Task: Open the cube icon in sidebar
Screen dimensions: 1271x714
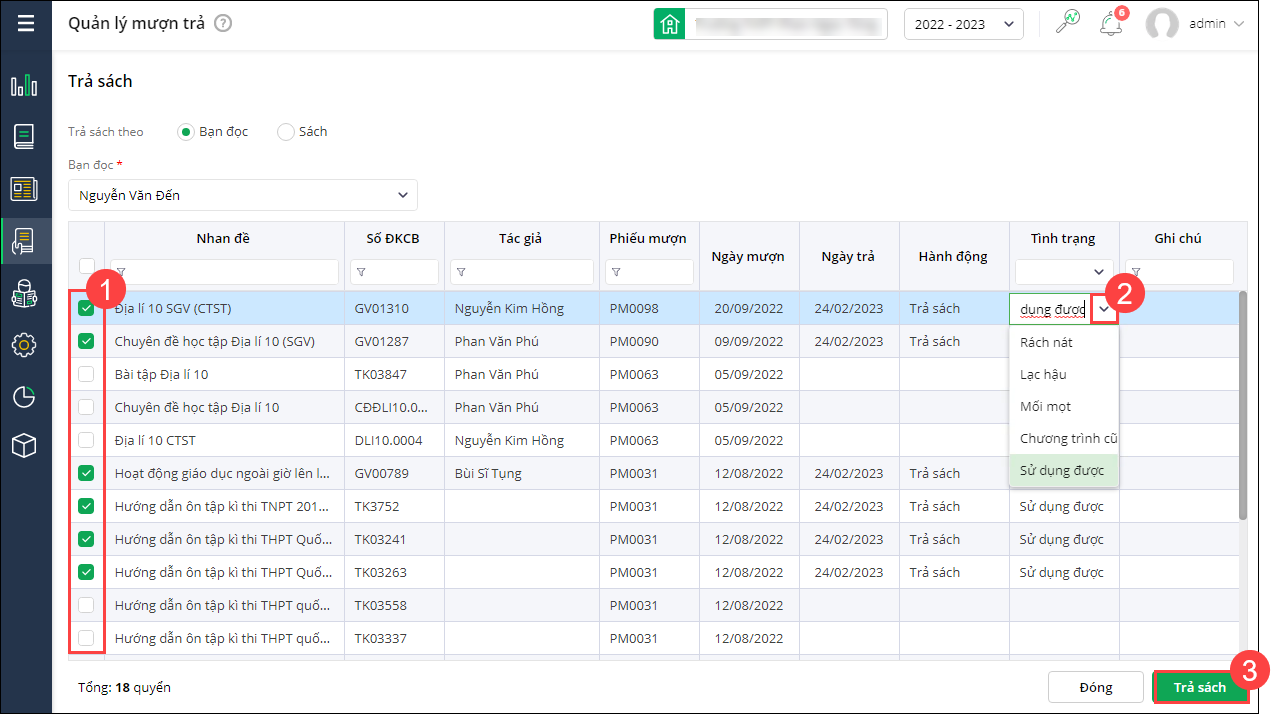Action: click(x=24, y=447)
